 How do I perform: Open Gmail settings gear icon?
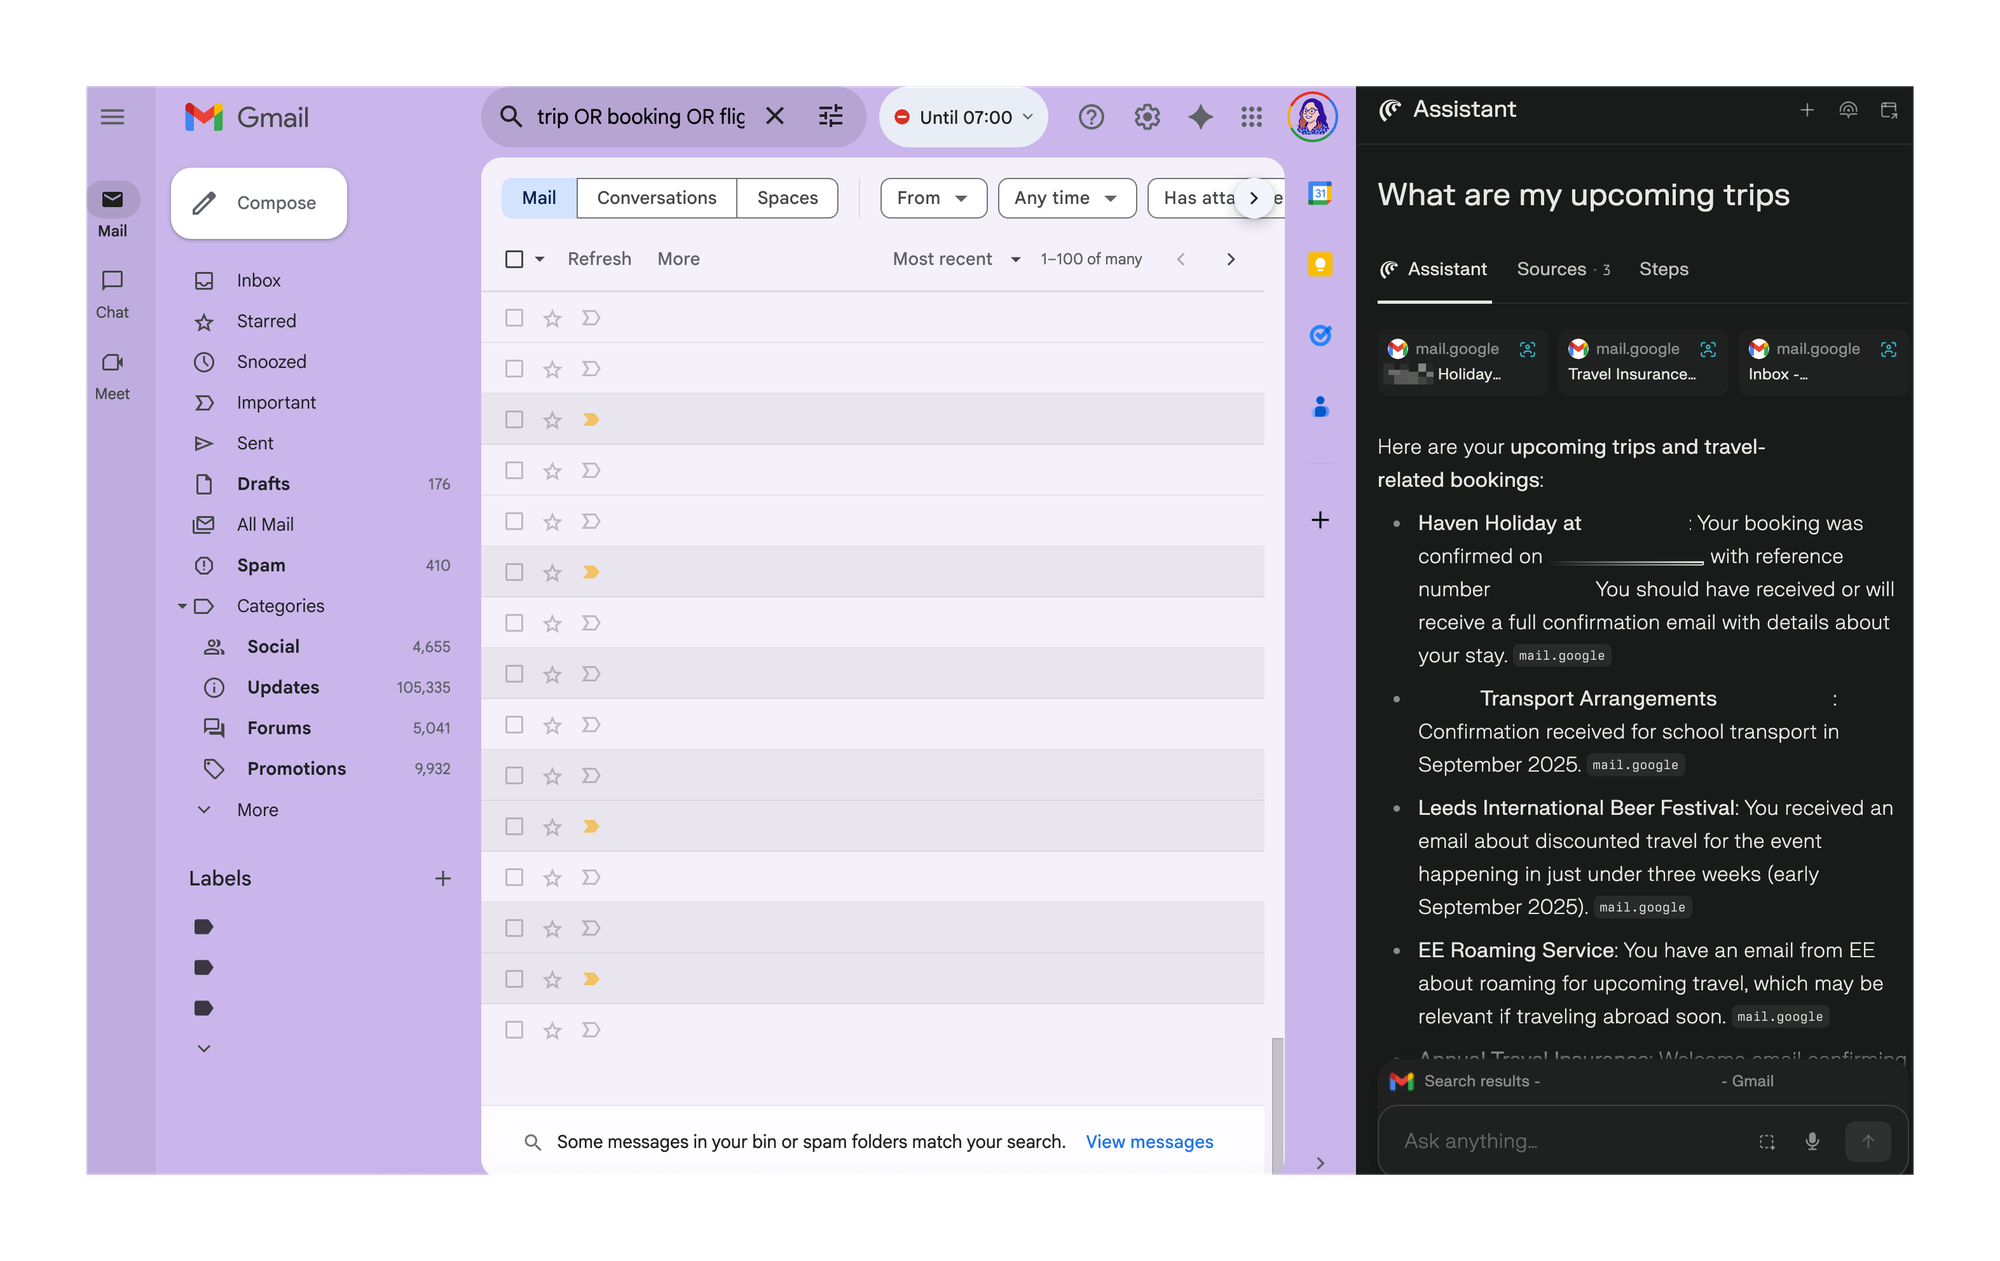pyautogui.click(x=1147, y=117)
